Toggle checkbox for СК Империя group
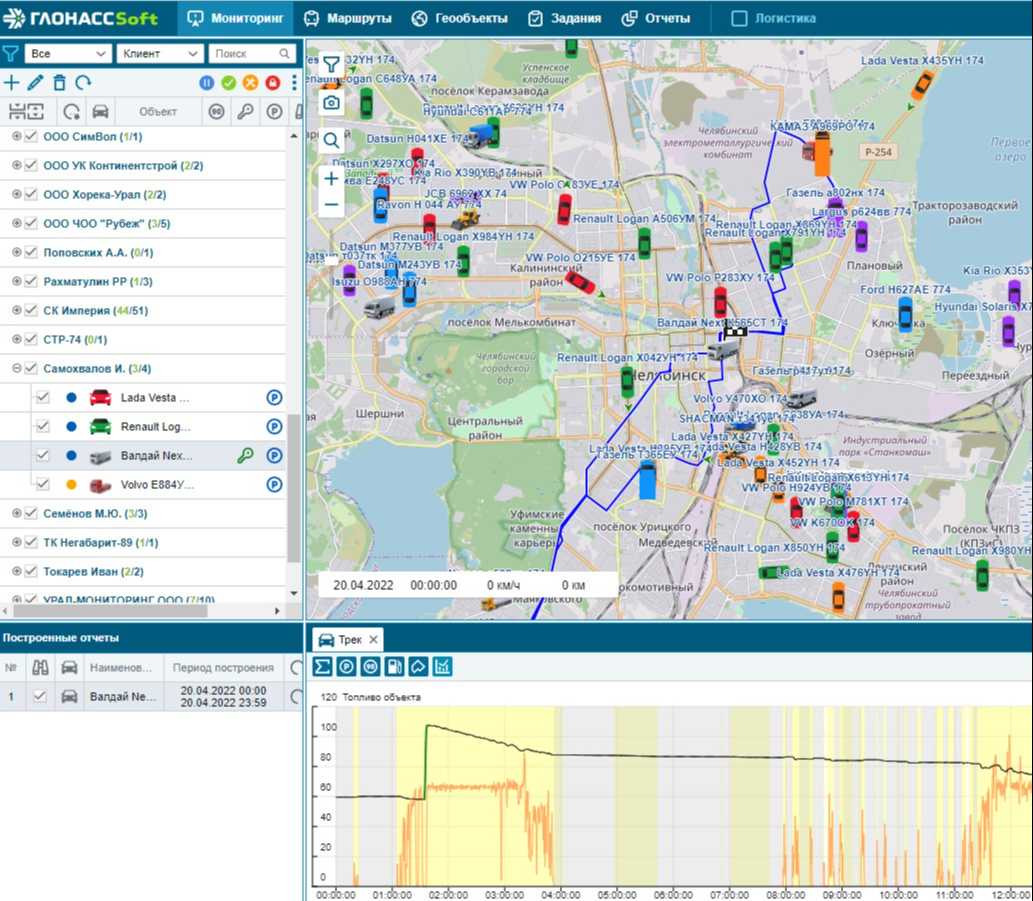This screenshot has width=1033, height=901. tap(30, 310)
